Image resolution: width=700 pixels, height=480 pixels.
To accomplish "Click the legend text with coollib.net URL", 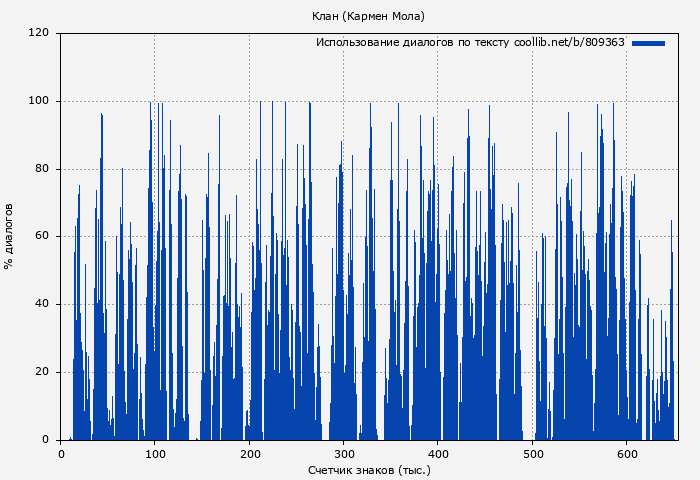I will pyautogui.click(x=470, y=43).
